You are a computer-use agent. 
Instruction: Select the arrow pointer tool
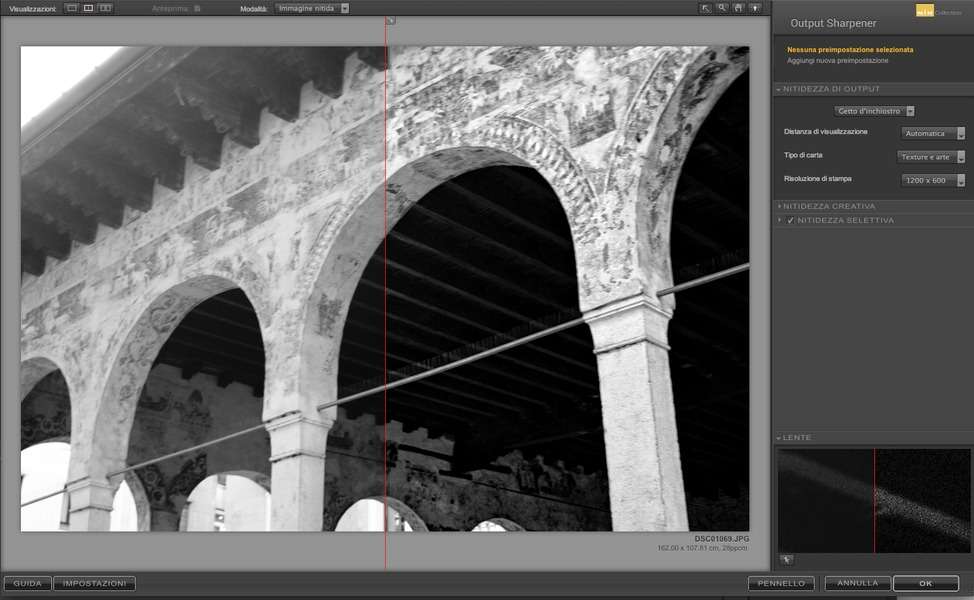(x=706, y=8)
